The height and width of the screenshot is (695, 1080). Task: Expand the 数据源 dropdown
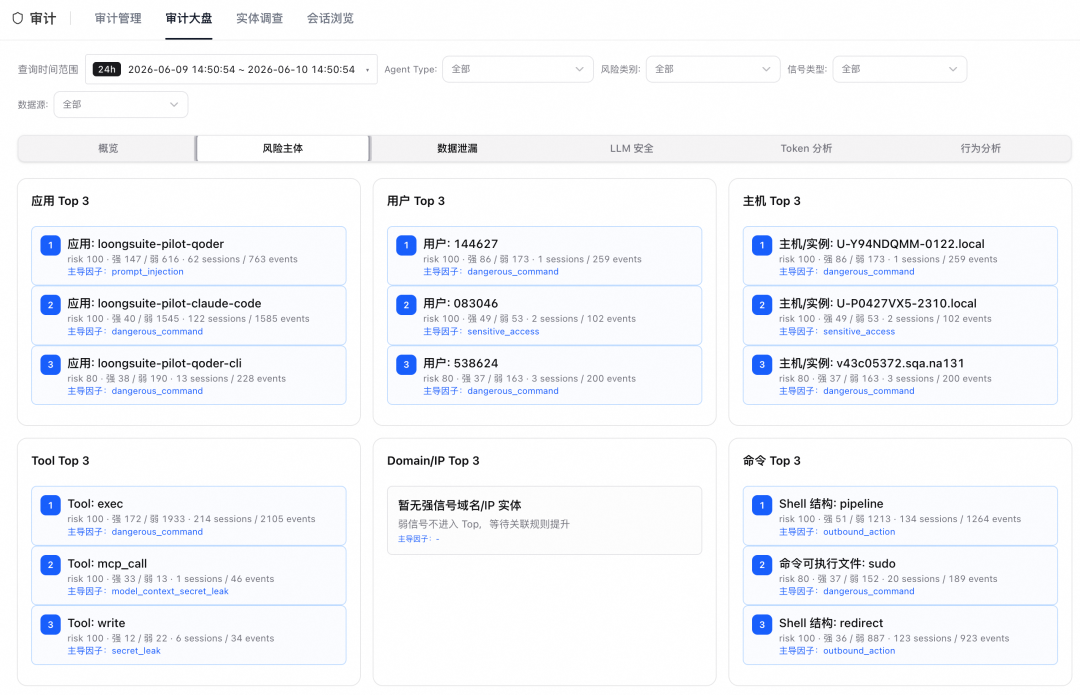121,105
